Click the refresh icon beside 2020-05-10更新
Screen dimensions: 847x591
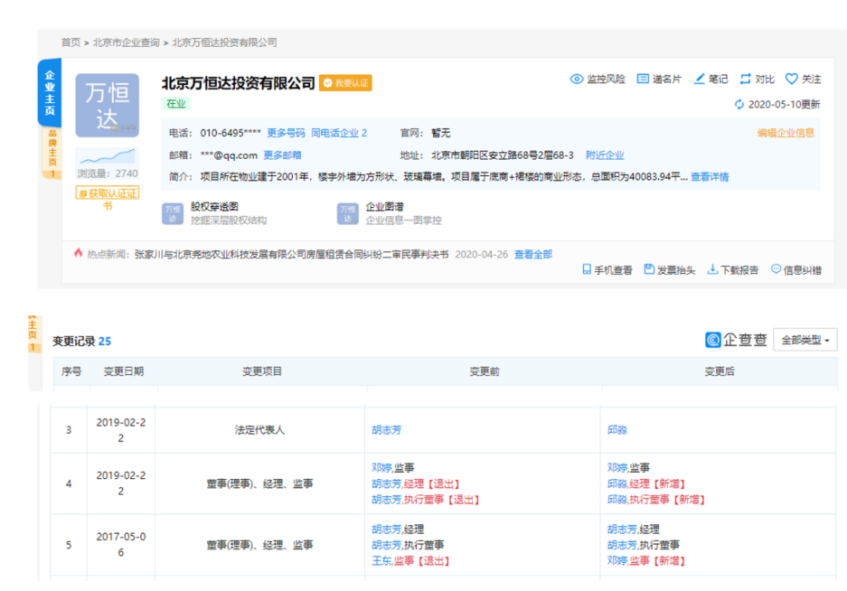tap(739, 104)
